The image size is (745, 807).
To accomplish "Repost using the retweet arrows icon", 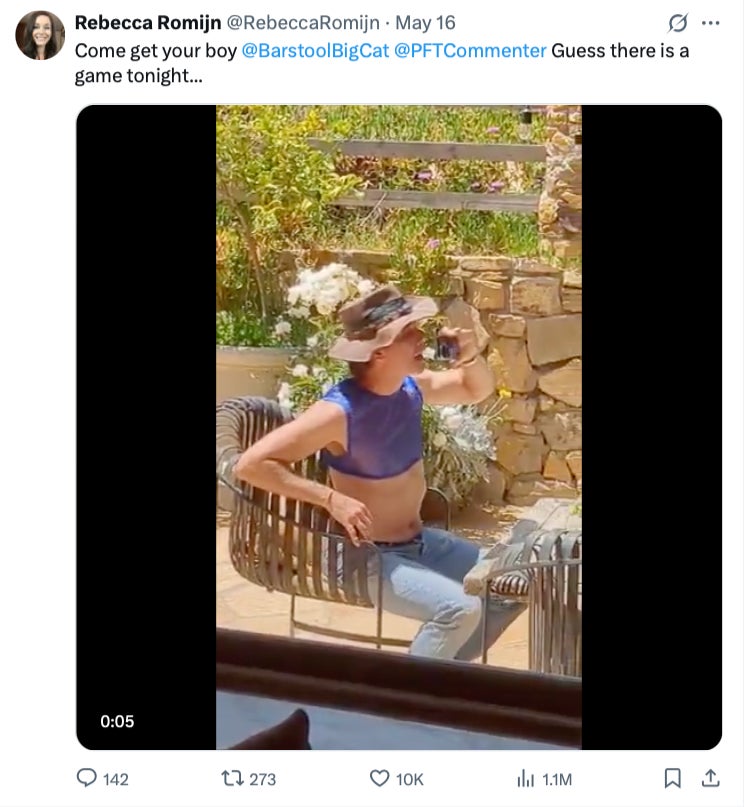I will [231, 778].
